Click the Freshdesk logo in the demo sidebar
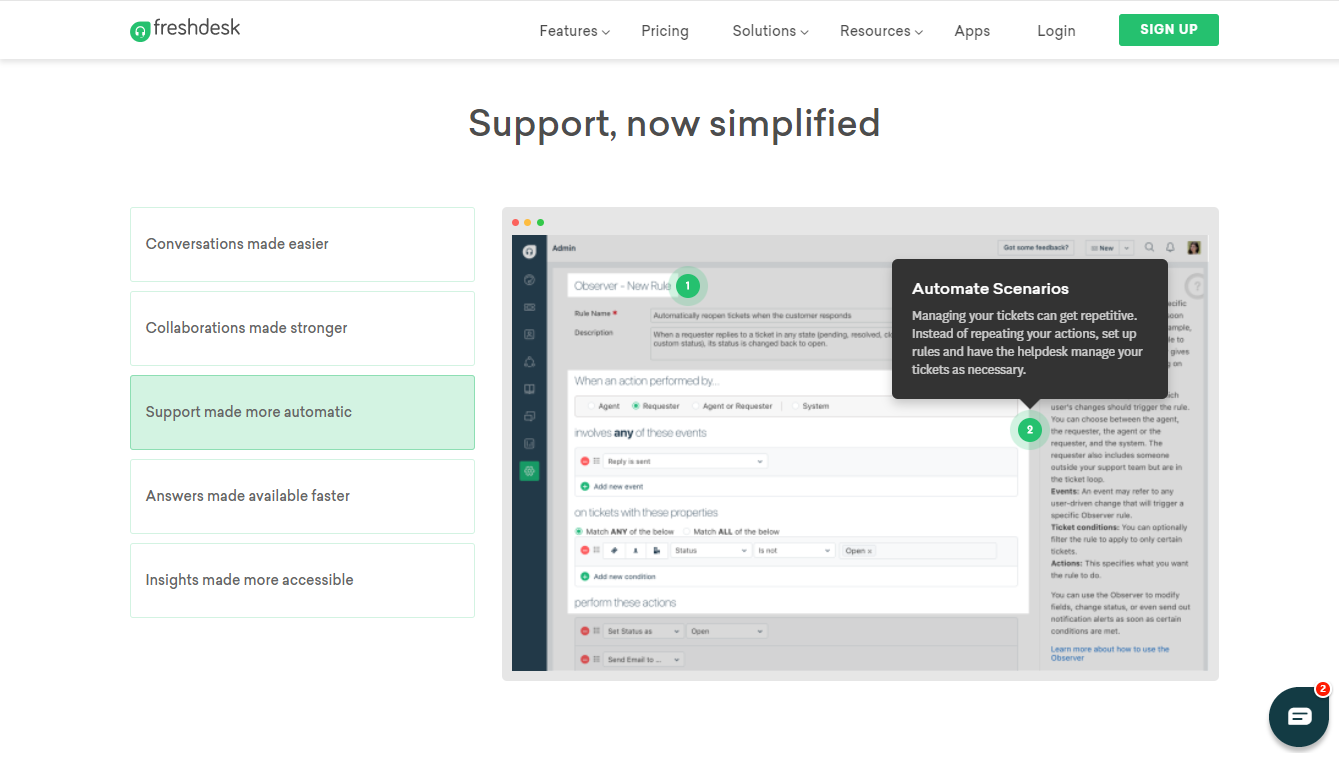Image resolution: width=1339 pixels, height=768 pixels. 529,251
